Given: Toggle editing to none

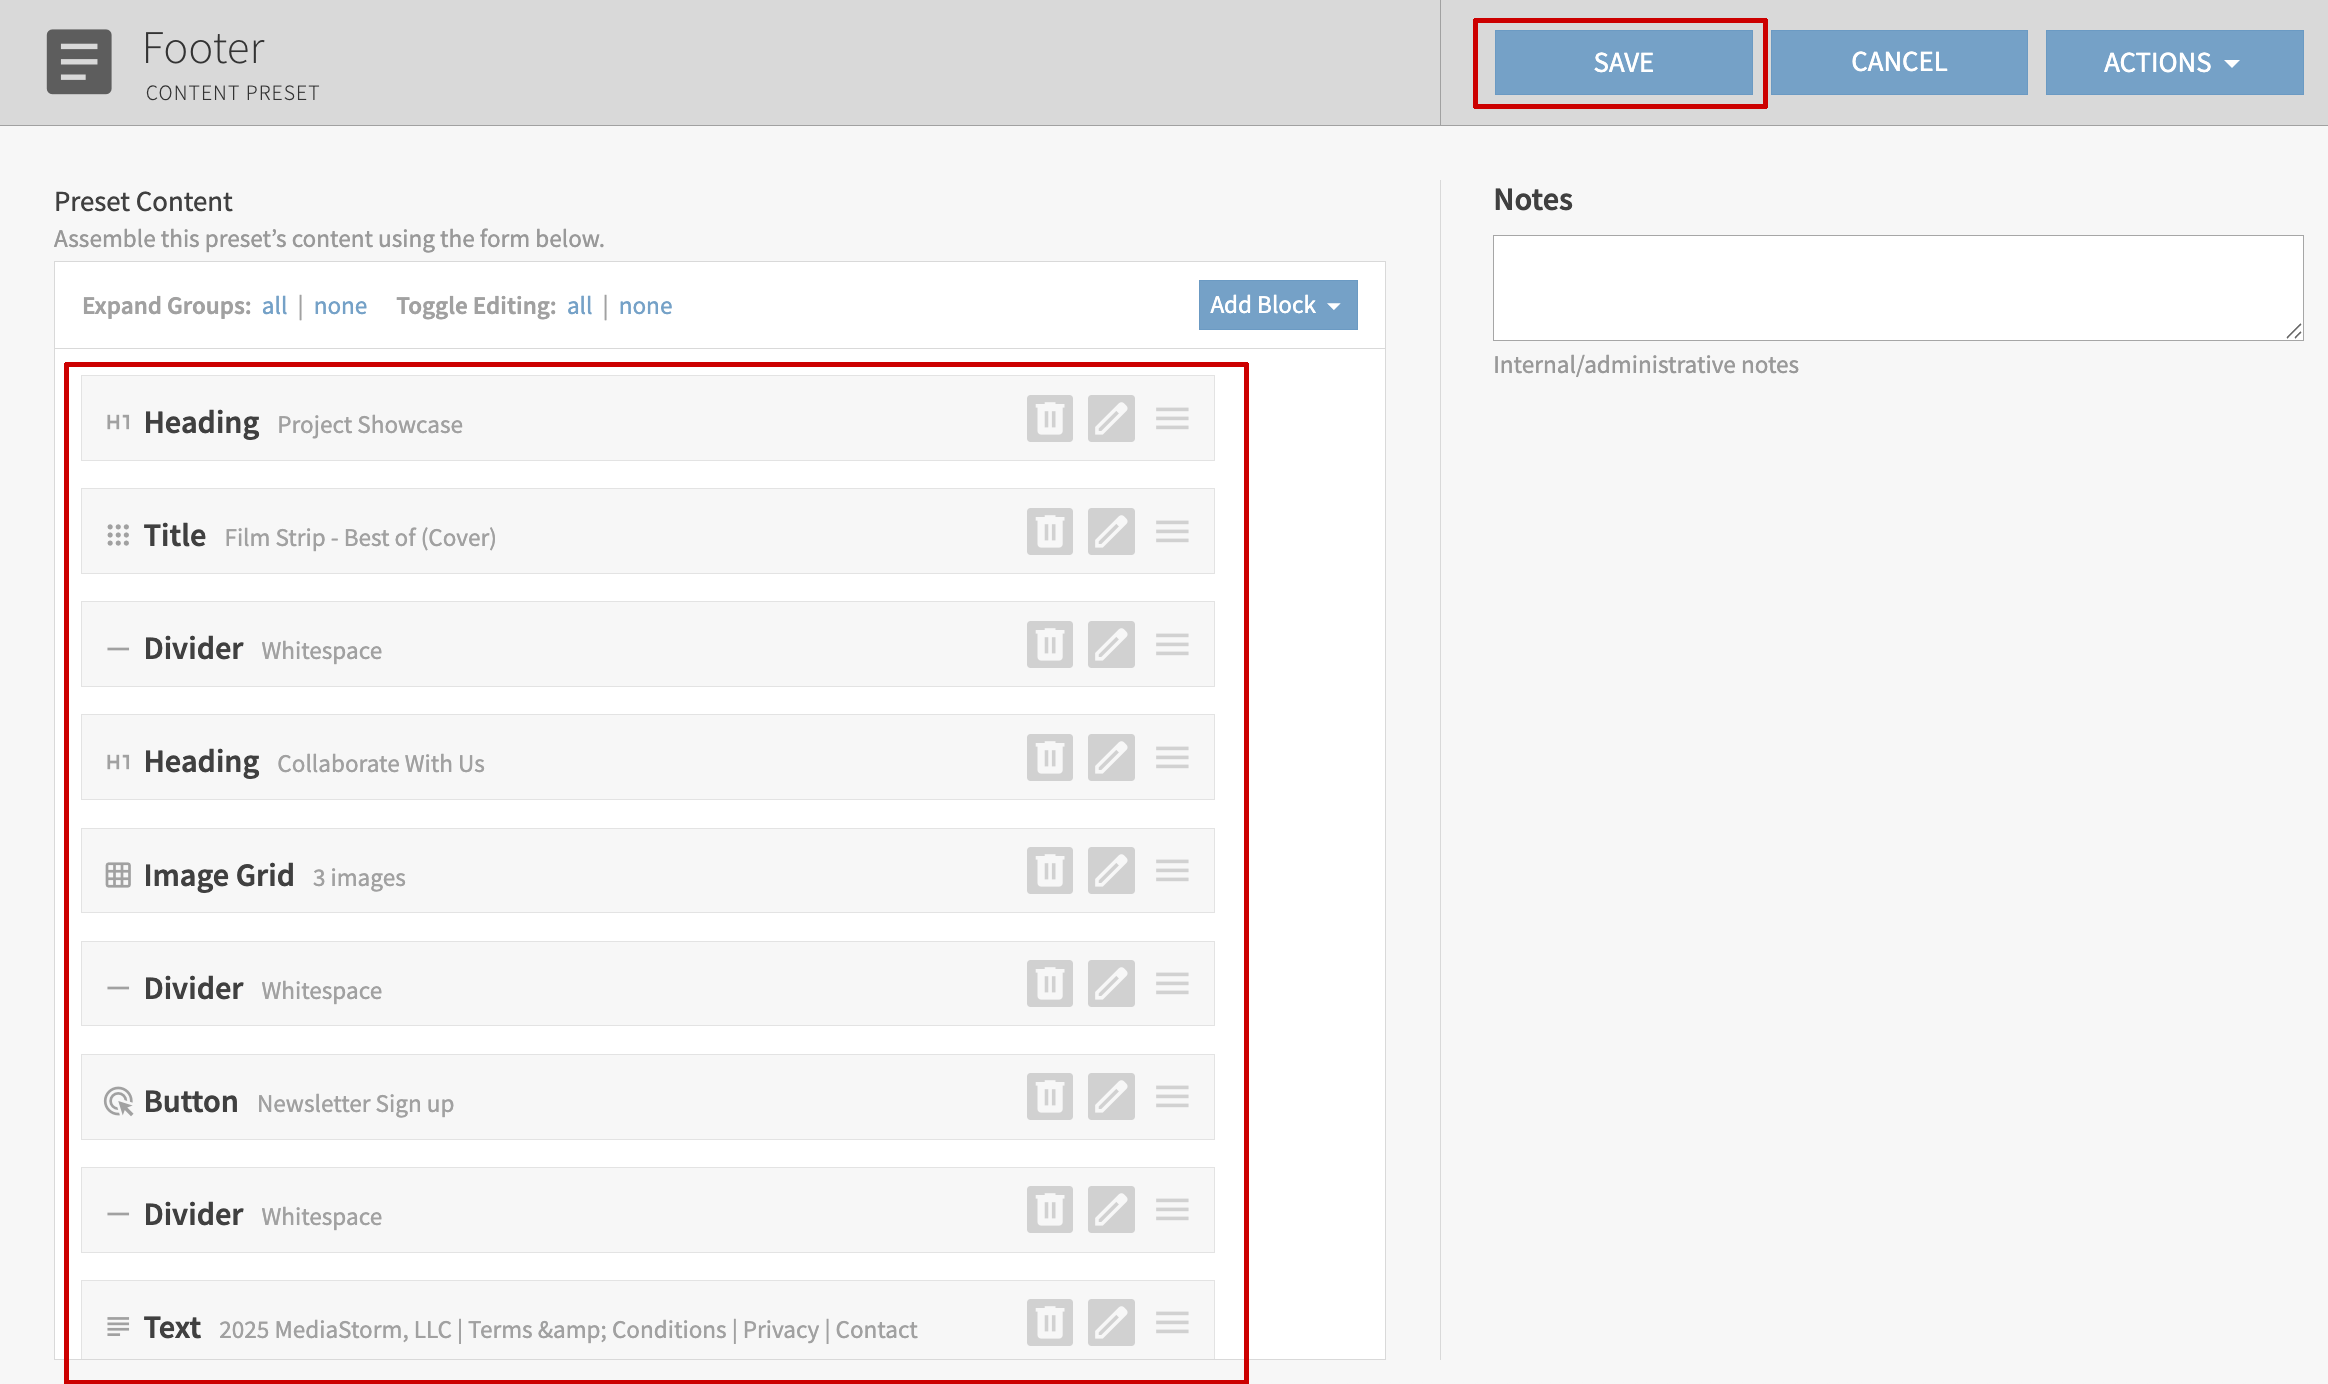Looking at the screenshot, I should [645, 306].
